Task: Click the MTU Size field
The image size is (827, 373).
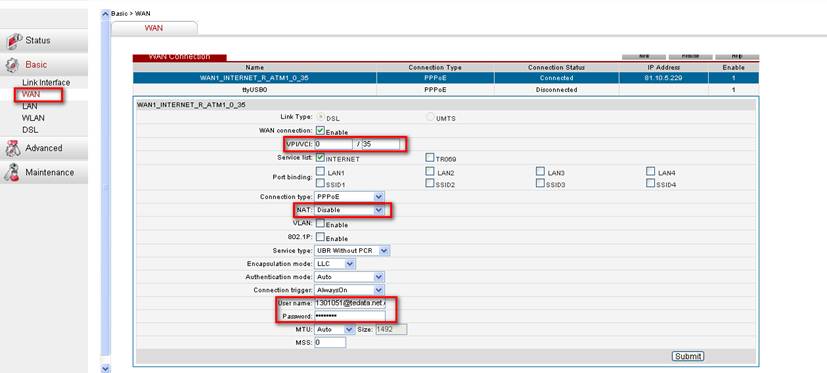Action: [391, 329]
